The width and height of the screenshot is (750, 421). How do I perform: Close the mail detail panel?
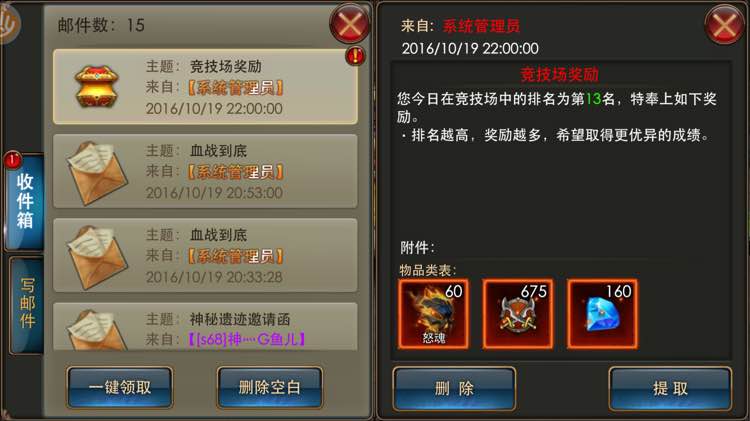(725, 24)
